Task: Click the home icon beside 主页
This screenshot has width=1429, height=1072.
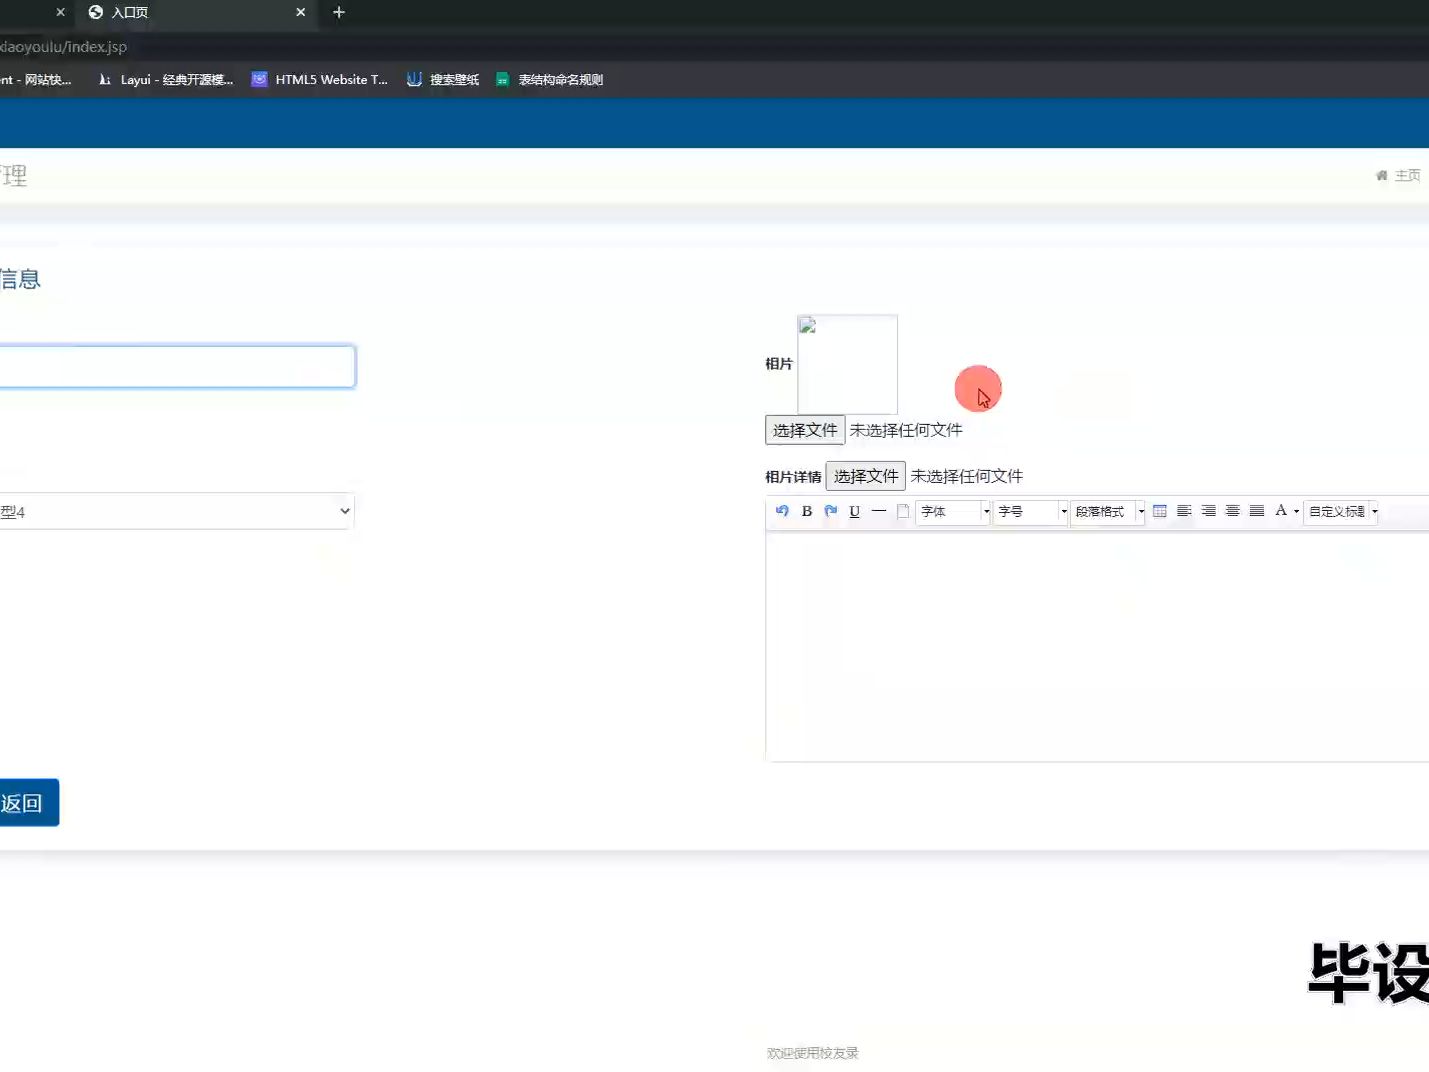Action: pos(1382,175)
